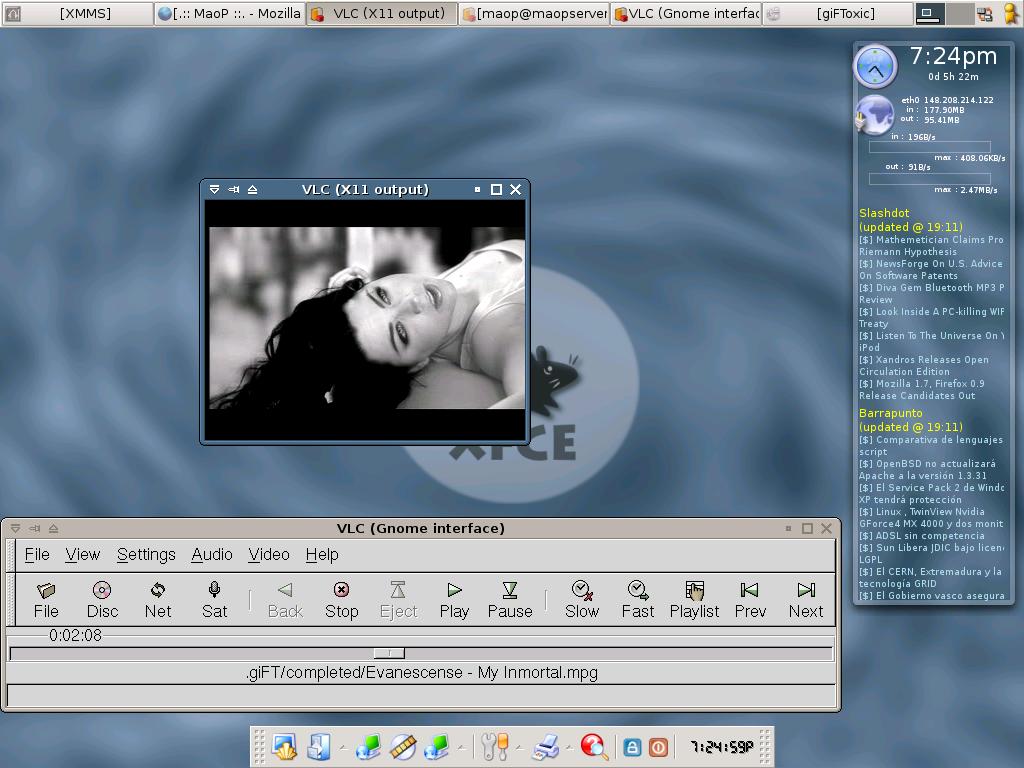
Task: Open a network stream with Net
Action: (158, 600)
